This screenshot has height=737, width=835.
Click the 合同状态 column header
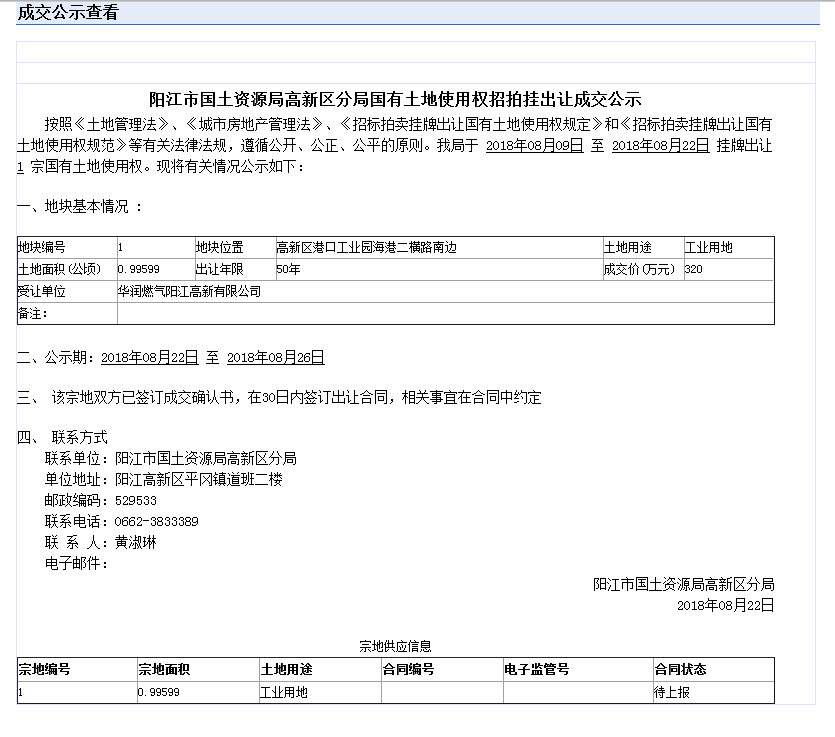[x=680, y=669]
